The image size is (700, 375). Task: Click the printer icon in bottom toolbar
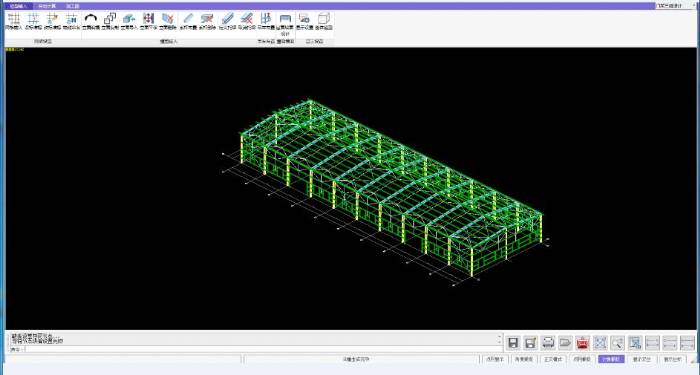pos(548,343)
